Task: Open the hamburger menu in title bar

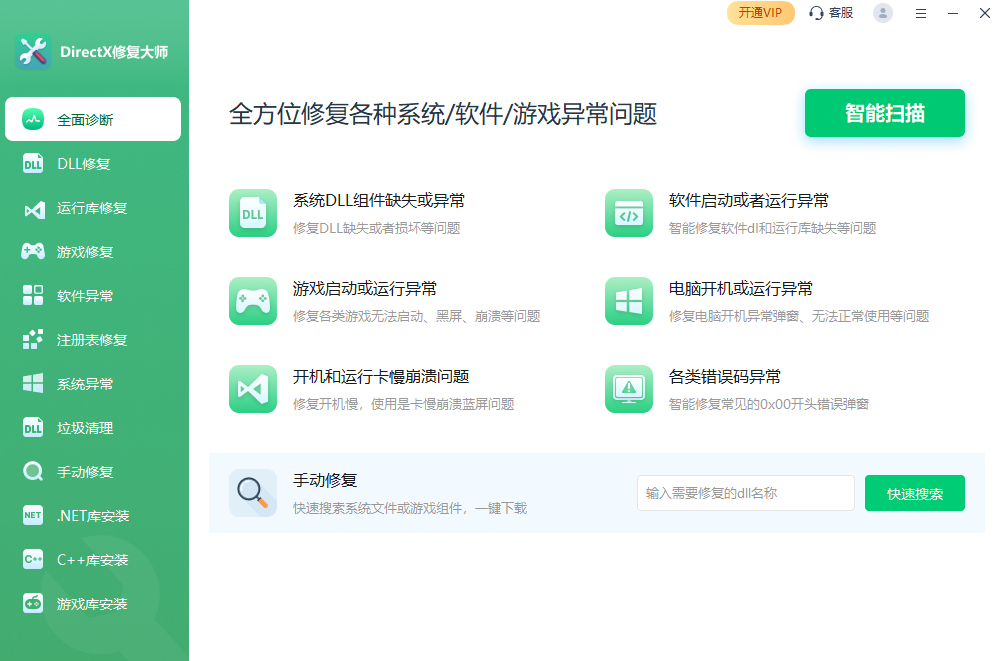Action: pos(921,13)
